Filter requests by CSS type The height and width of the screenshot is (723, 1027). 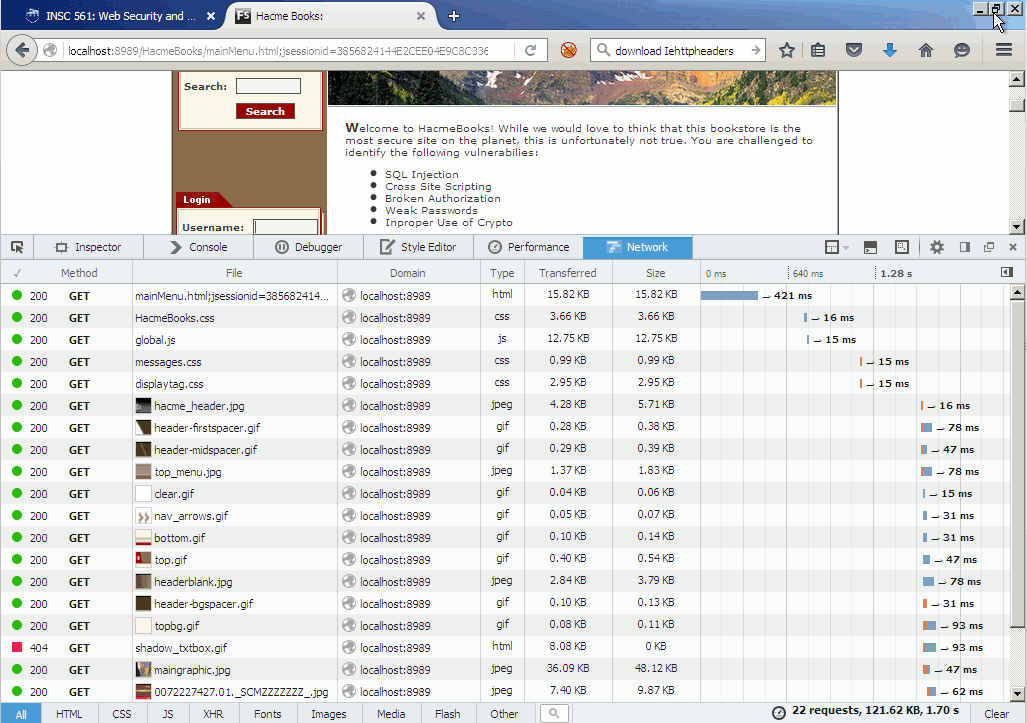click(121, 713)
